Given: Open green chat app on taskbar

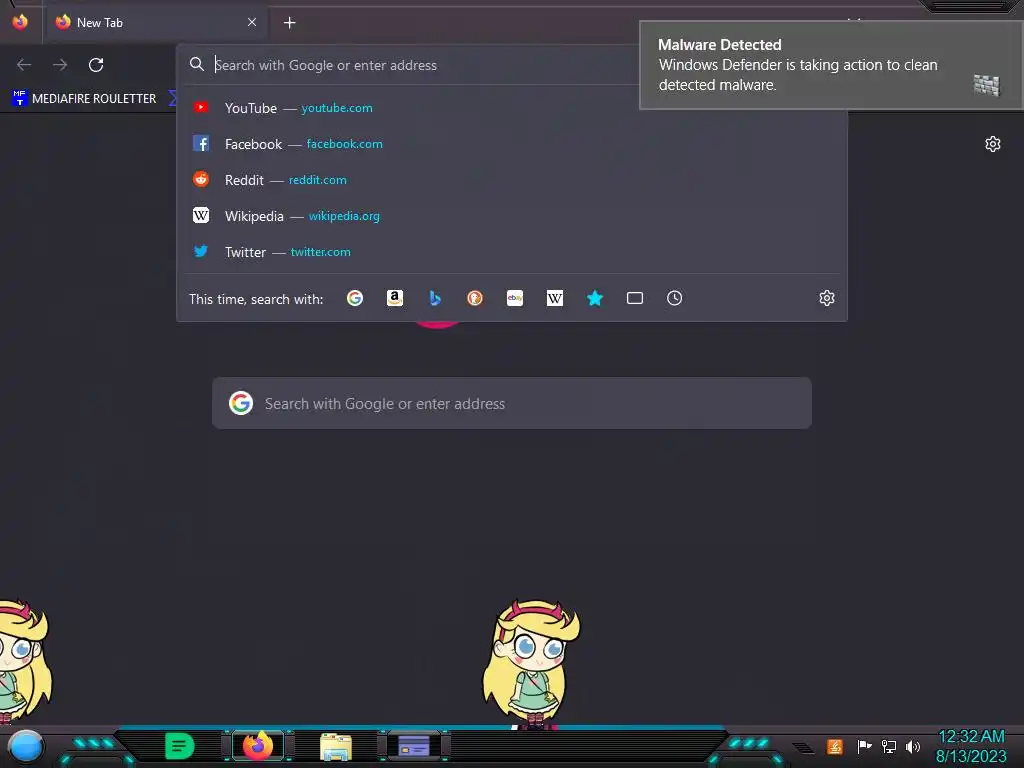Looking at the screenshot, I should click(180, 746).
